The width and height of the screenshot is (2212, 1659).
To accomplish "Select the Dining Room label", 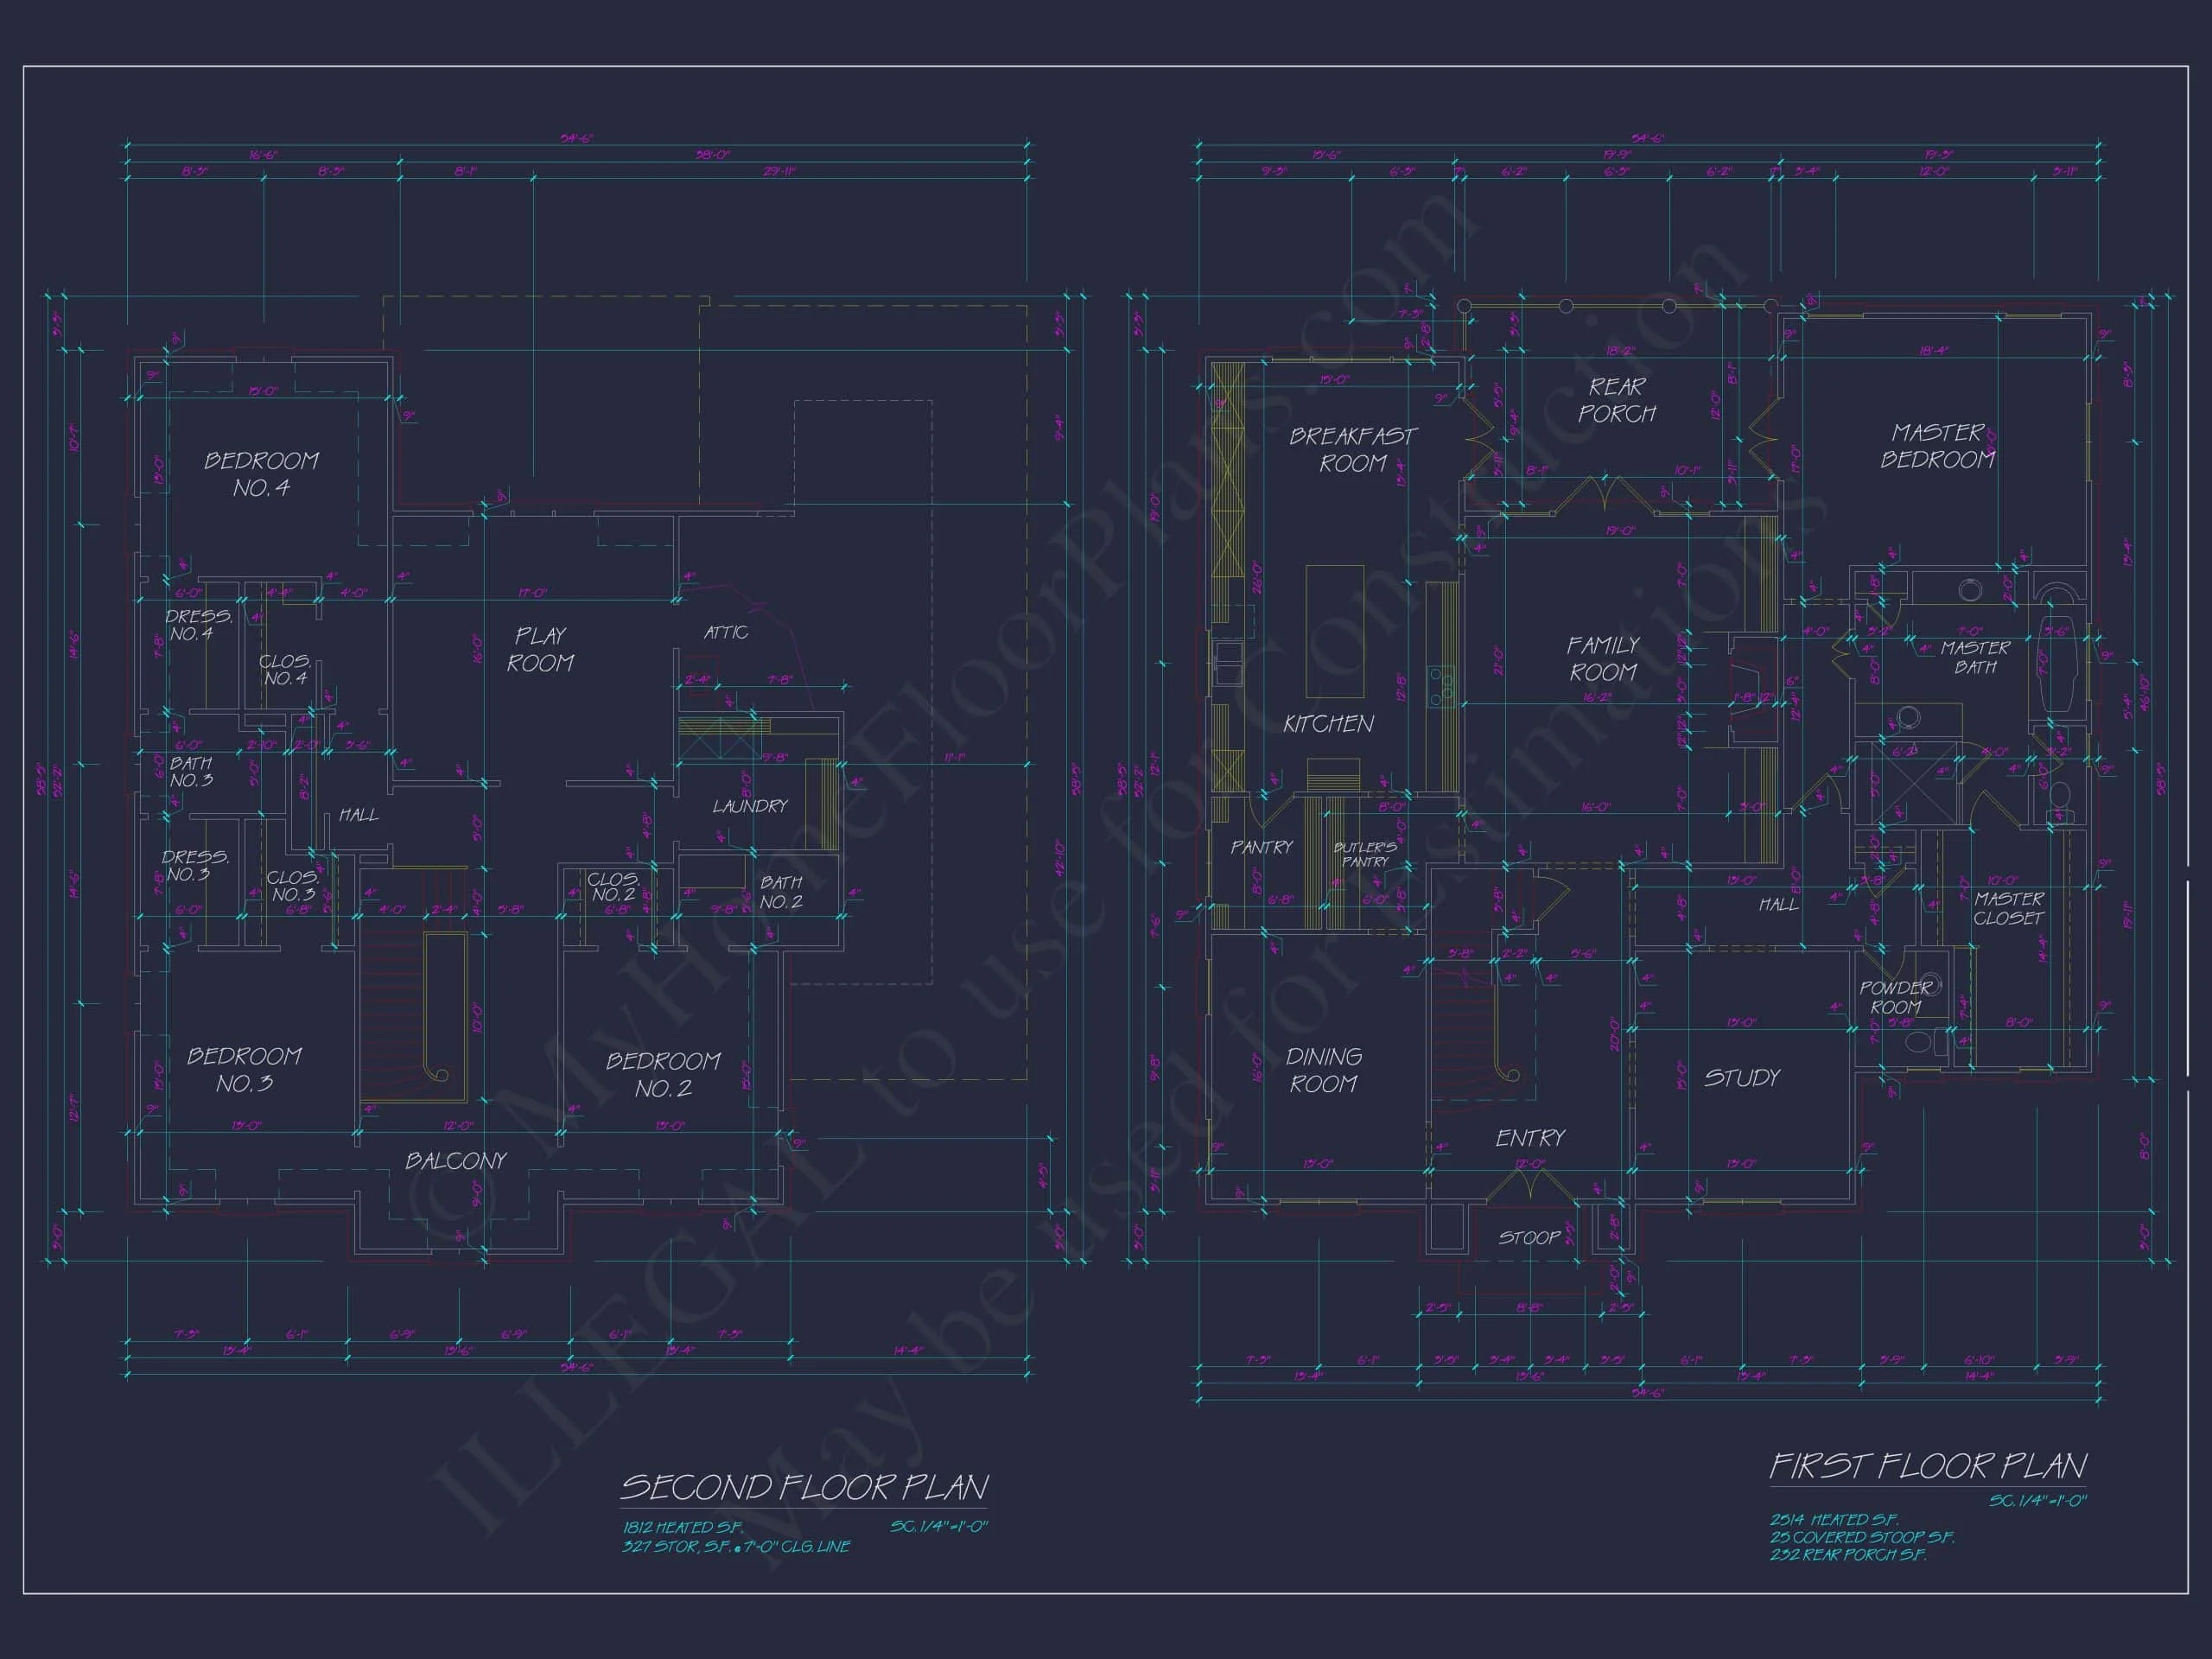I will (x=1323, y=1070).
